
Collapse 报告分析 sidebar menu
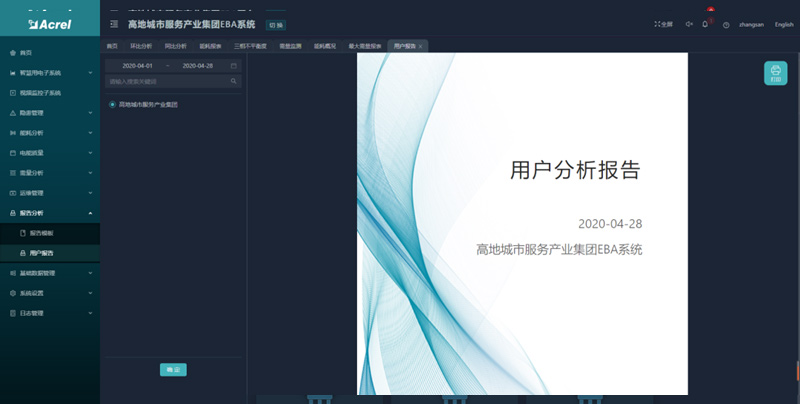coord(50,213)
